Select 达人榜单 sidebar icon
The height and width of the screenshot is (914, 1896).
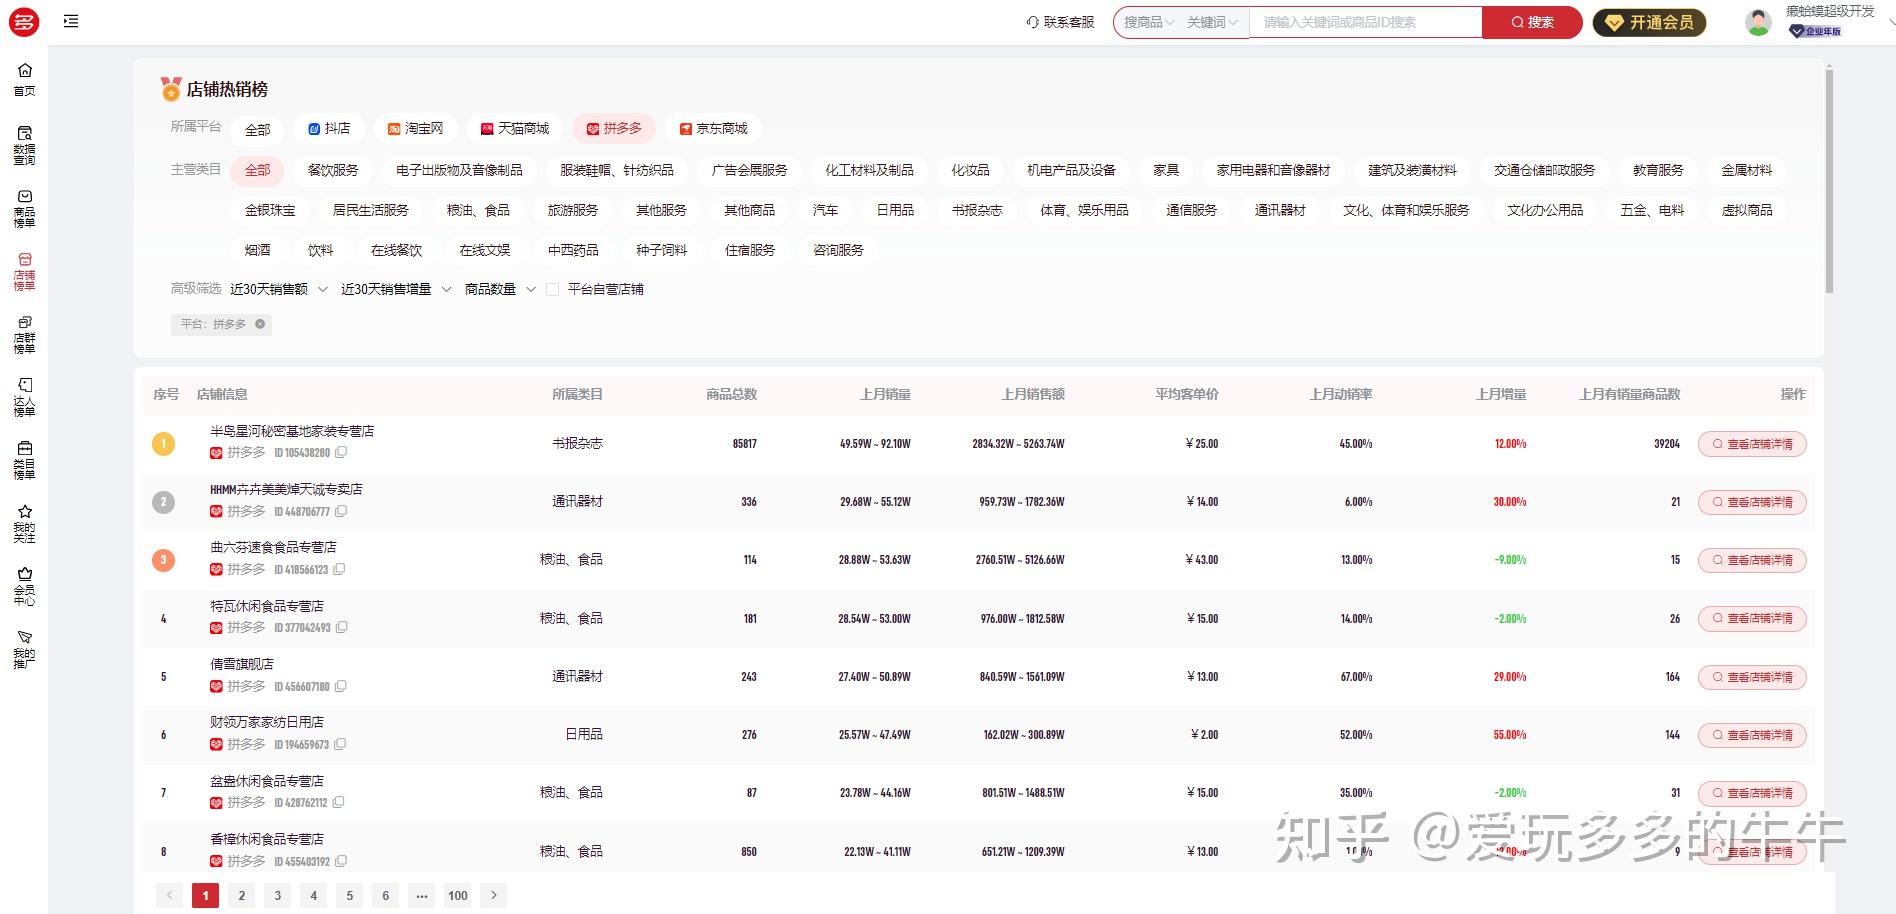24,395
